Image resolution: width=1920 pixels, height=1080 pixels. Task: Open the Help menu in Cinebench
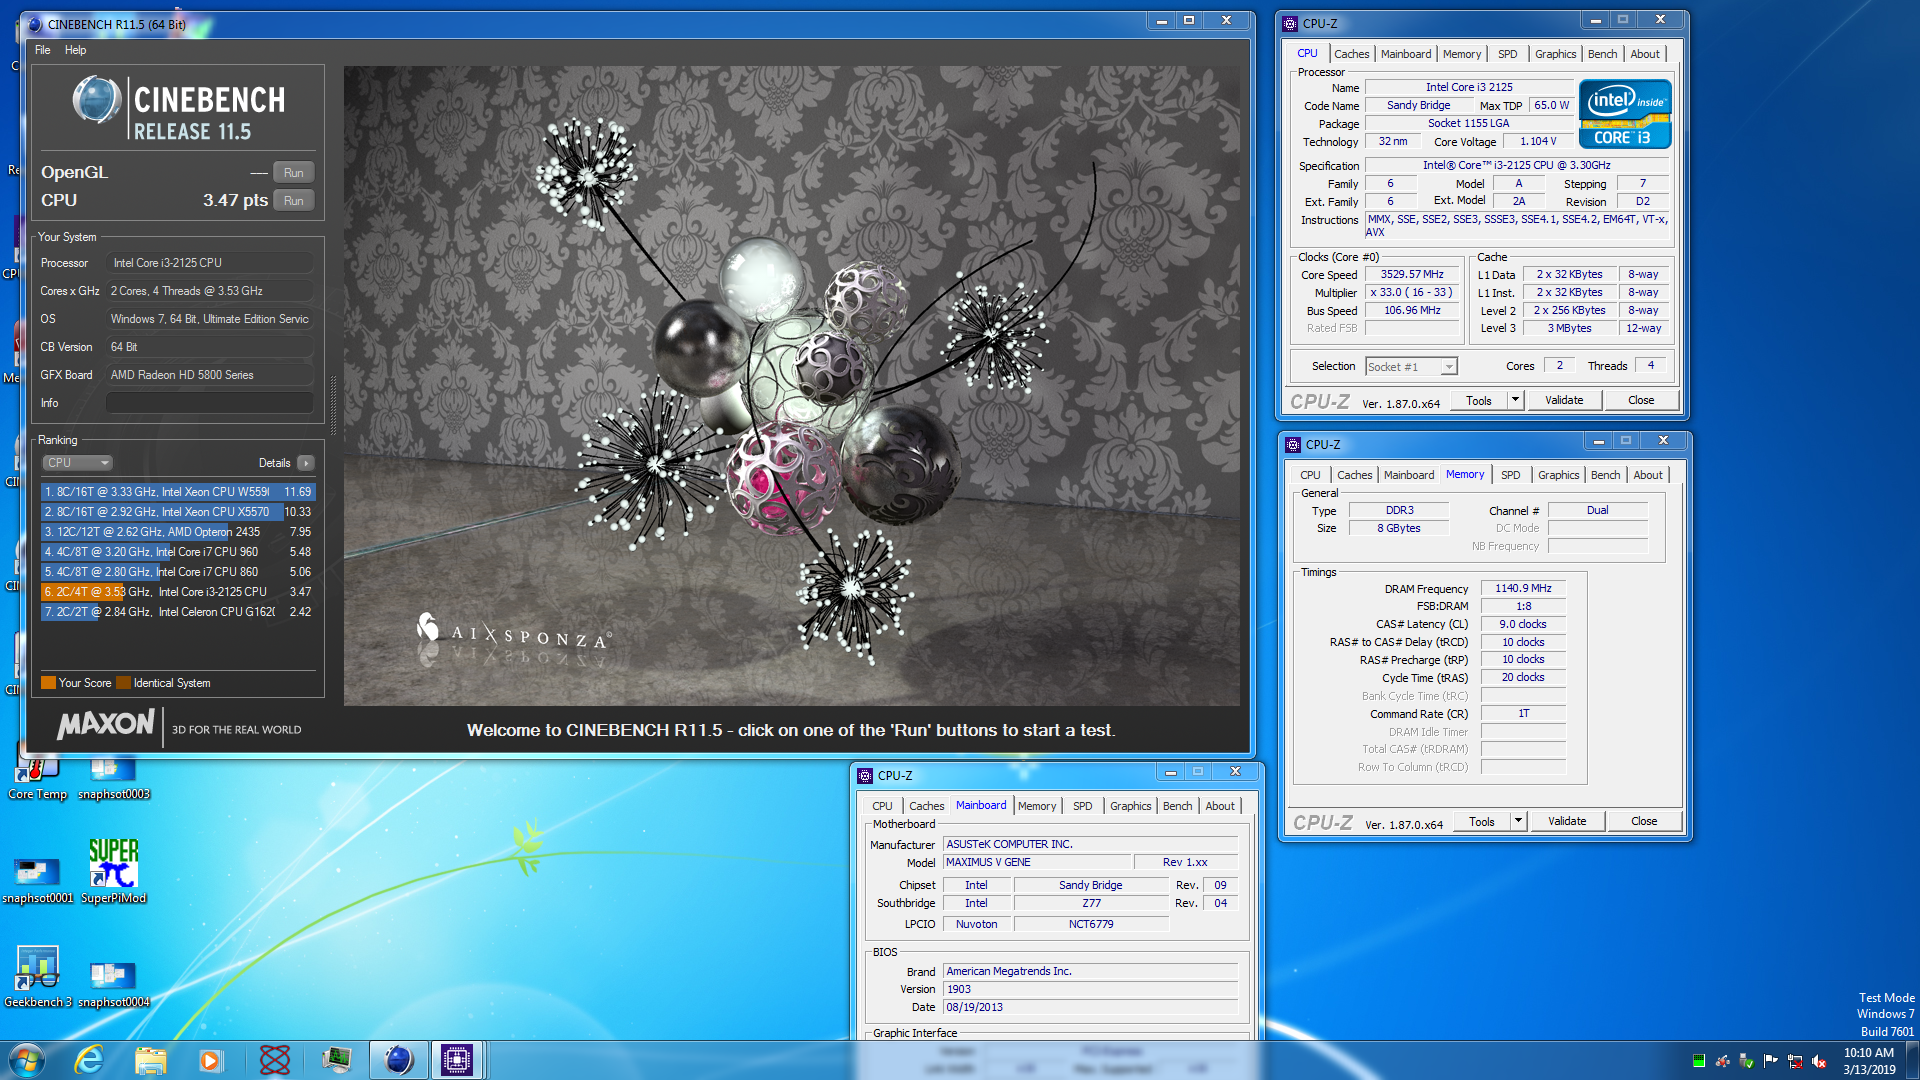coord(76,50)
